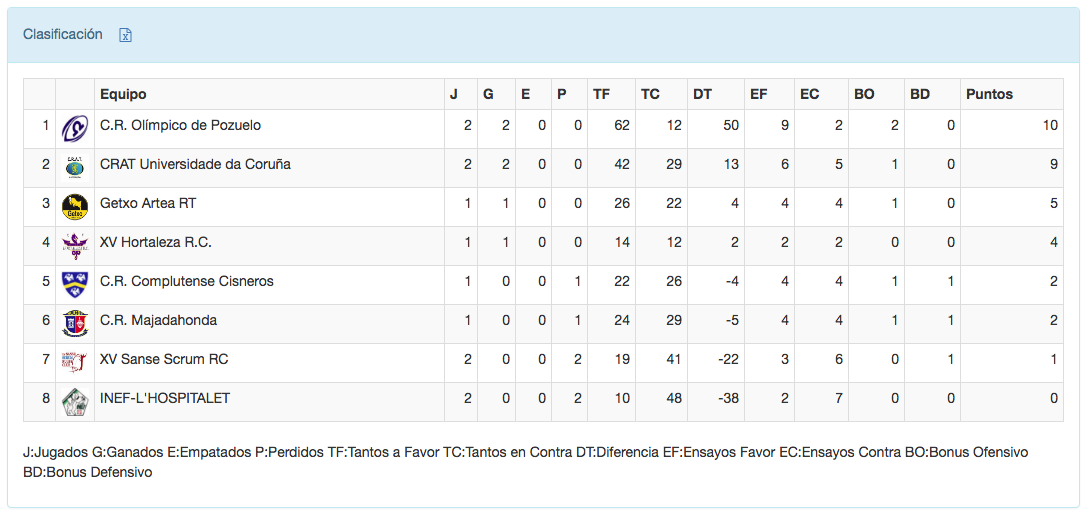The image size is (1087, 516).
Task: Choose the XV Sanse Scrum RC name
Action: pos(164,359)
